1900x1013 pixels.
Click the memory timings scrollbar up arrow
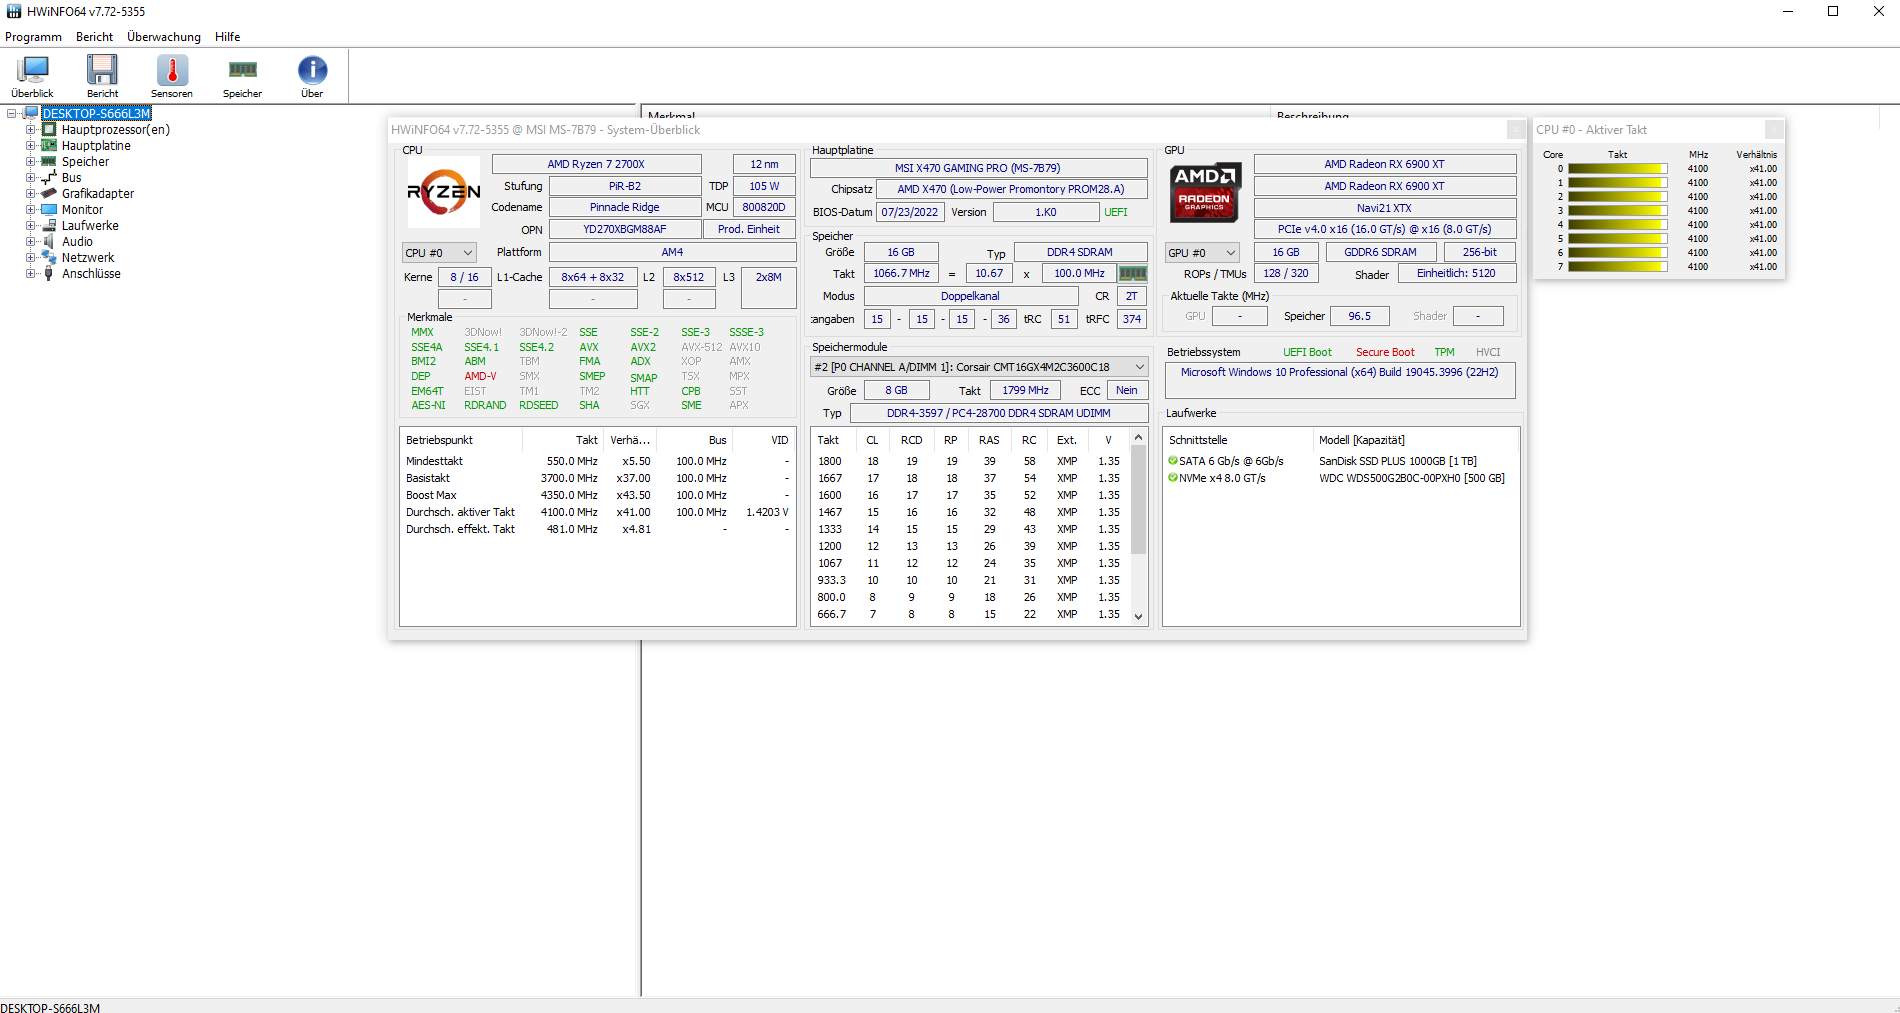[x=1138, y=437]
